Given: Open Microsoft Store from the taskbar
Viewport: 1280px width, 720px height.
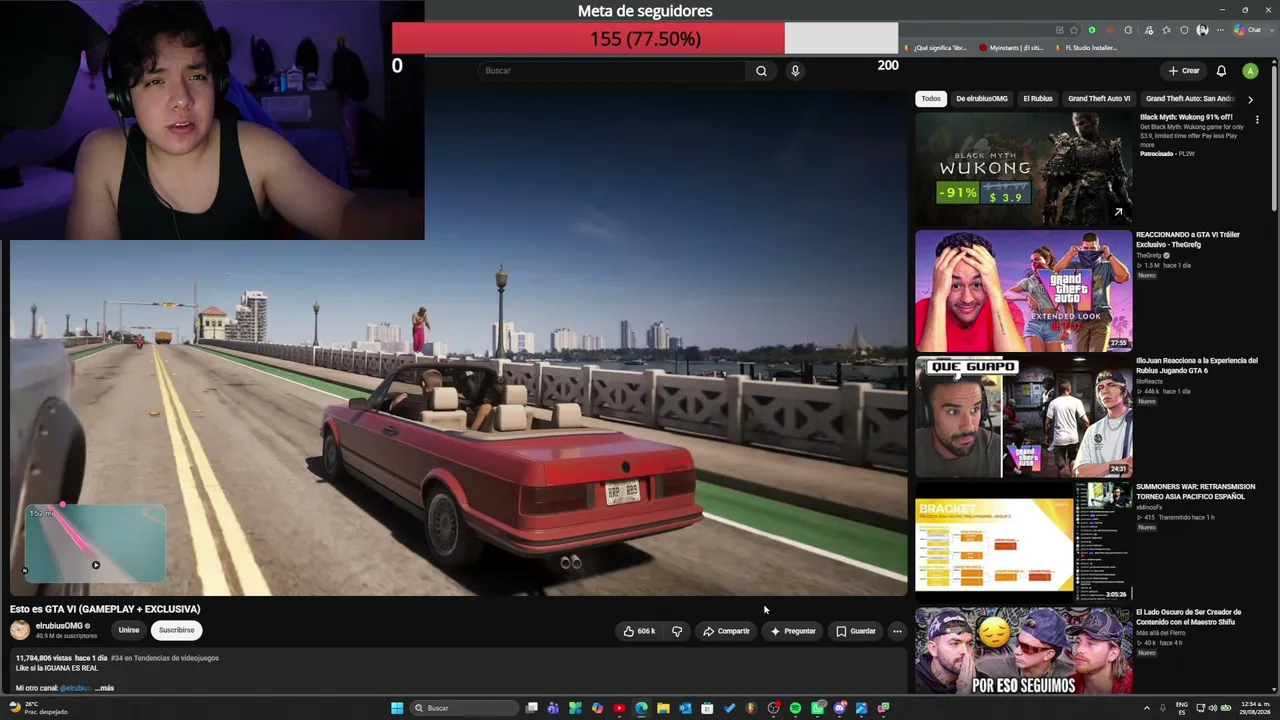Looking at the screenshot, I should tap(707, 708).
